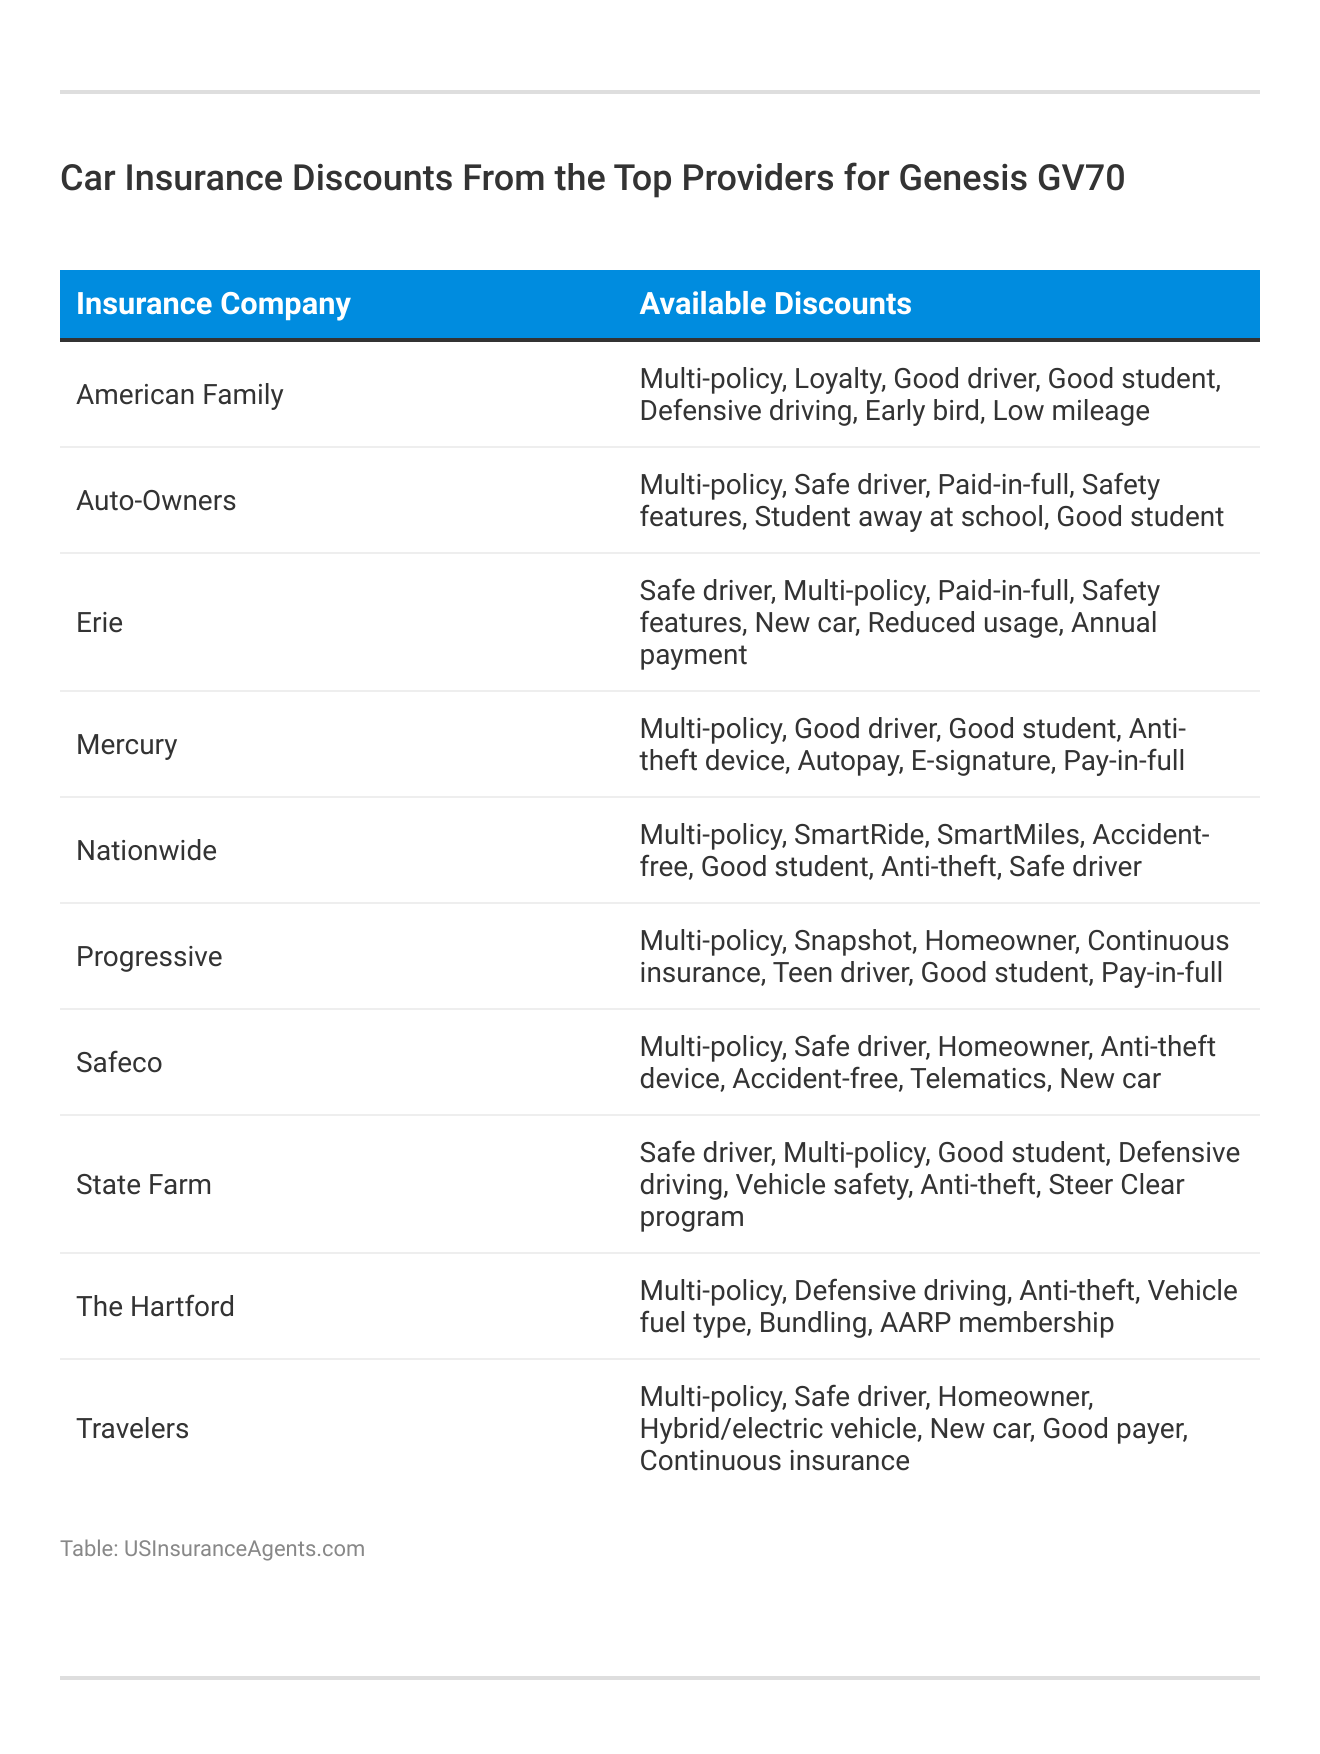The width and height of the screenshot is (1320, 1754).
Task: Click the Available Discounts column header
Action: pyautogui.click(x=775, y=304)
